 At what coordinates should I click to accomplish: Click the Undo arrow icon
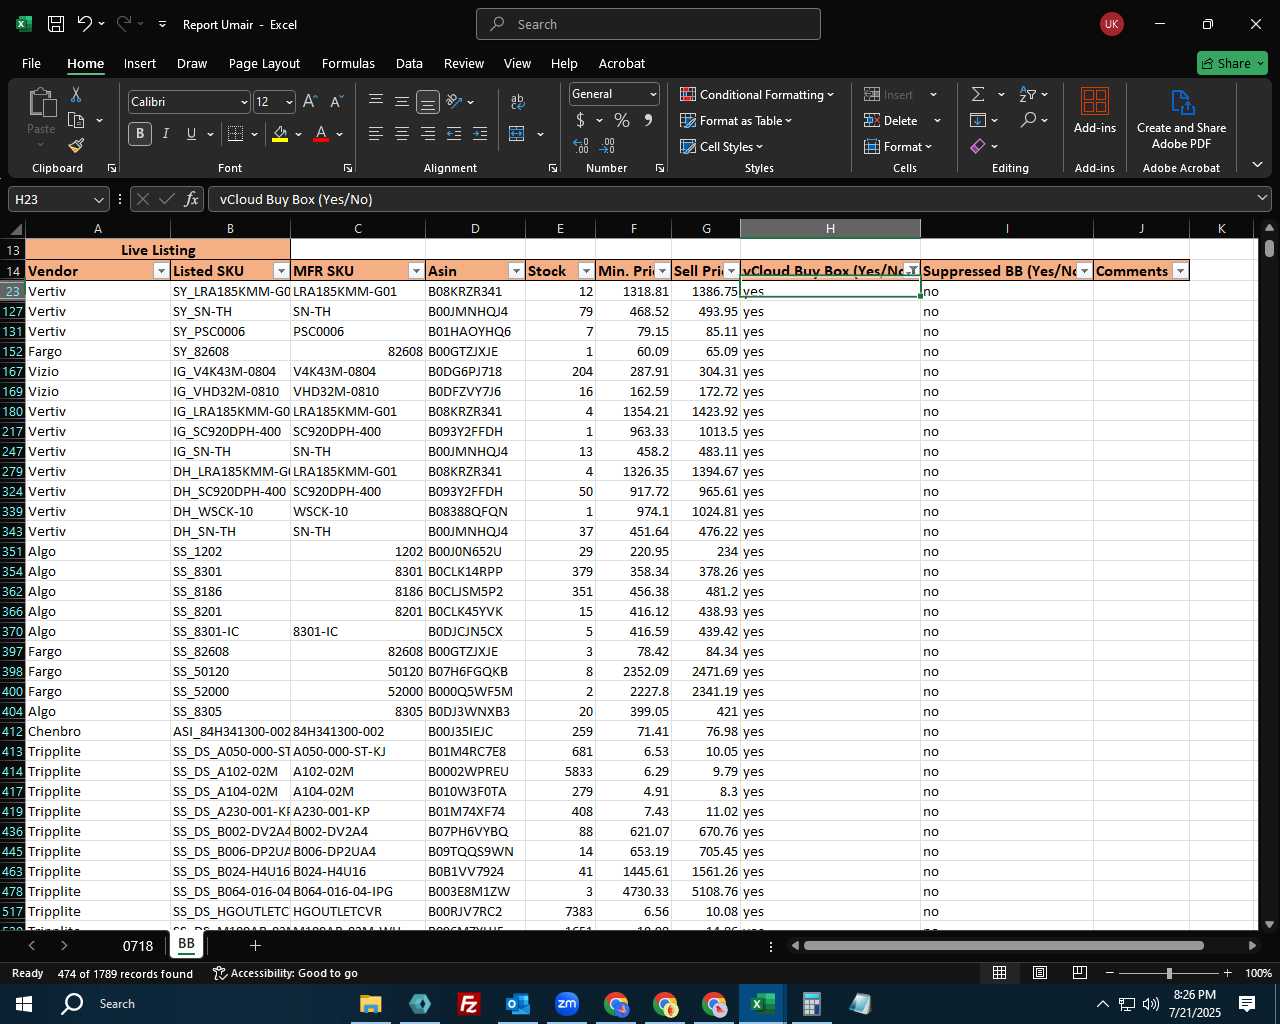coord(85,24)
